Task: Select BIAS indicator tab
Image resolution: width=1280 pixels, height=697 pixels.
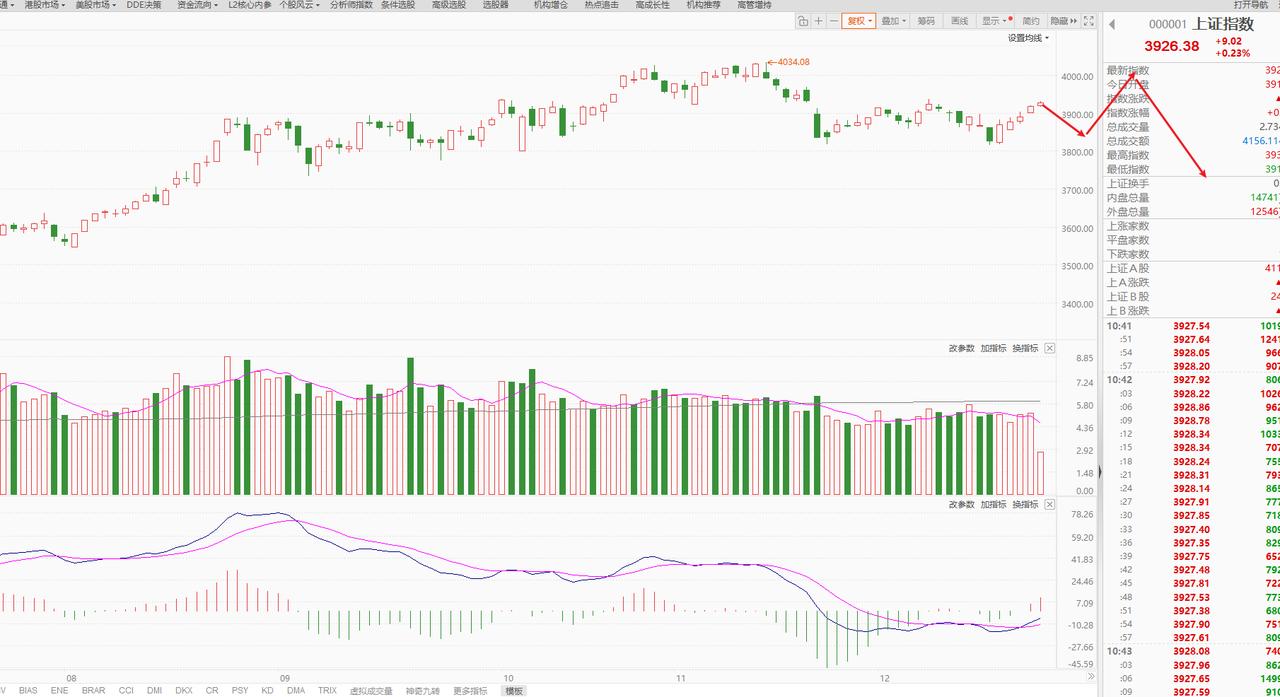Action: click(x=27, y=691)
